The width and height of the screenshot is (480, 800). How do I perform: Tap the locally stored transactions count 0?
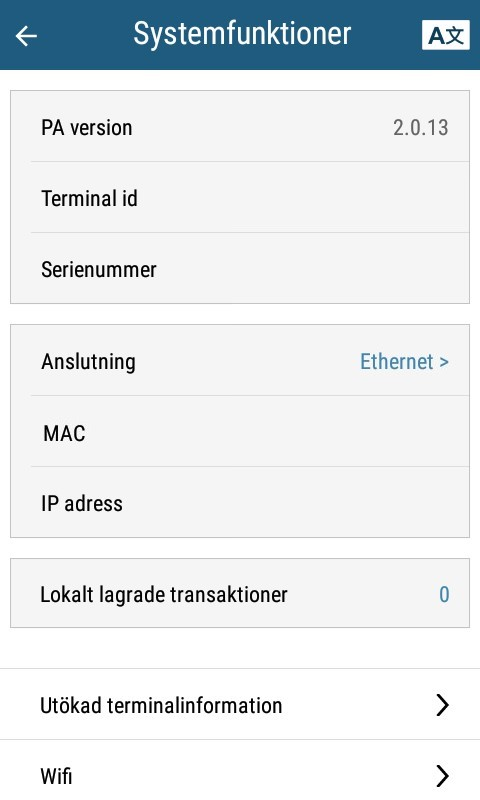tap(444, 594)
